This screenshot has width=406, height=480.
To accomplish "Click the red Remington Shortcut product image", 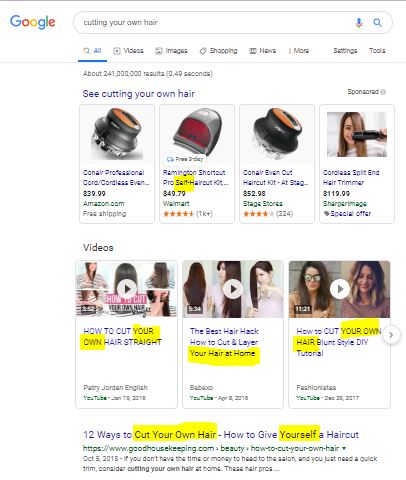I will 197,132.
